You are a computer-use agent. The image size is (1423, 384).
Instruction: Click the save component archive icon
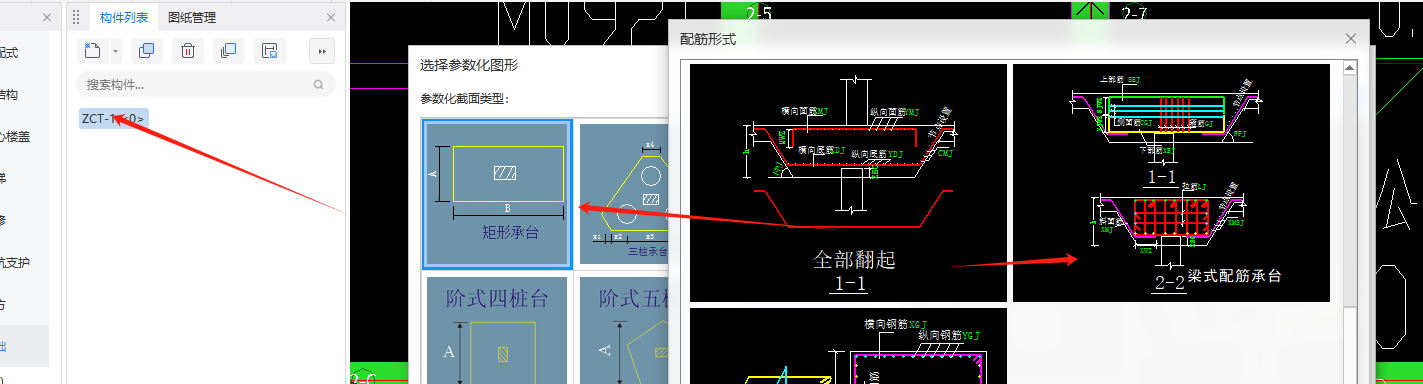269,51
